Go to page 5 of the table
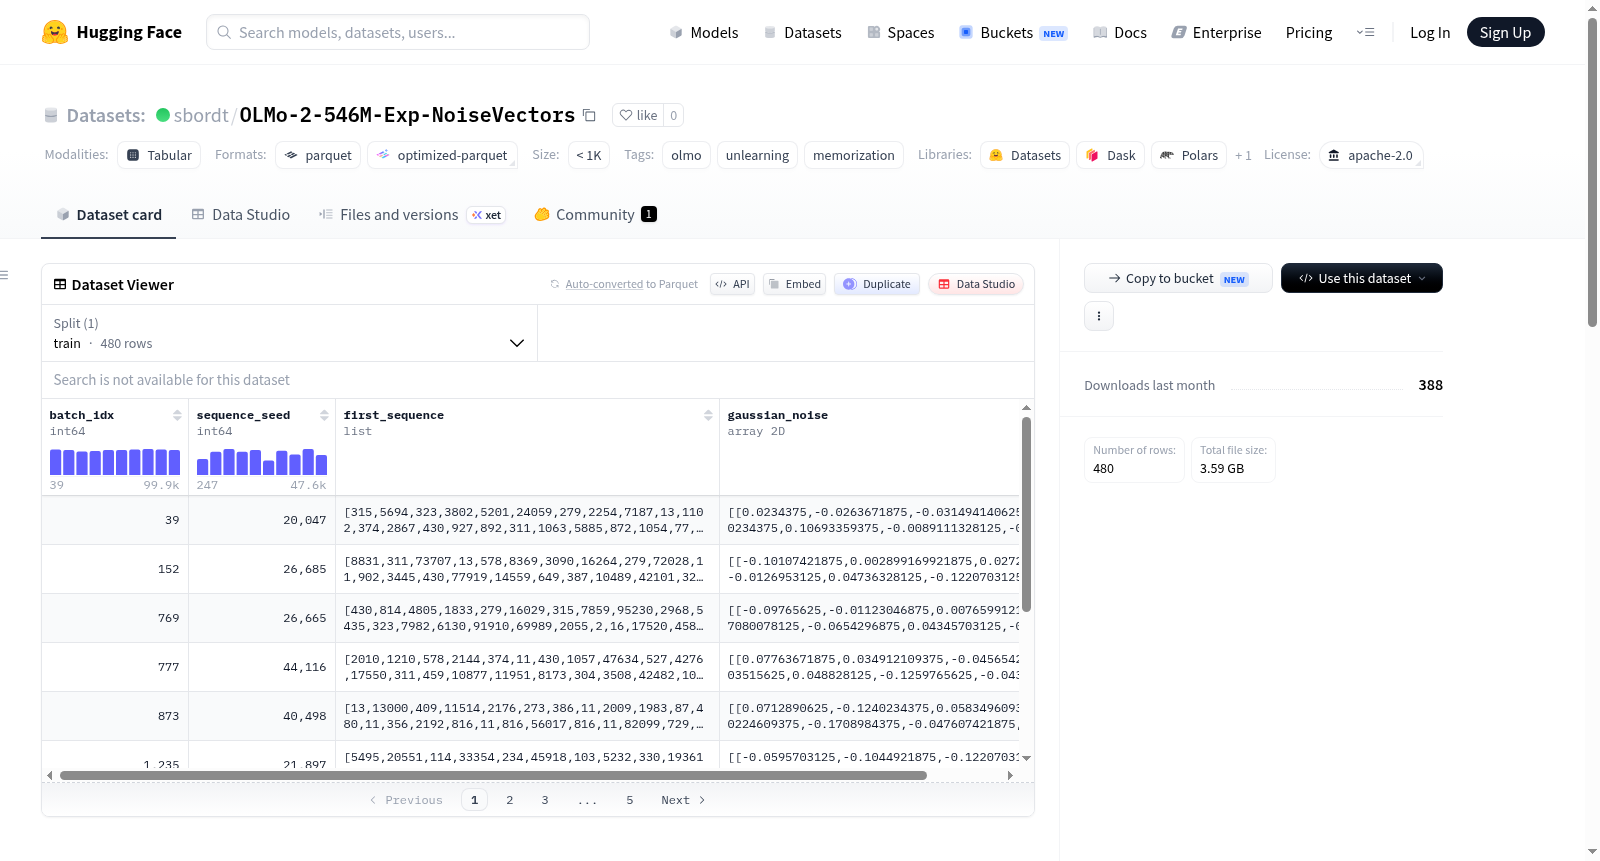The width and height of the screenshot is (1600, 861). 630,800
